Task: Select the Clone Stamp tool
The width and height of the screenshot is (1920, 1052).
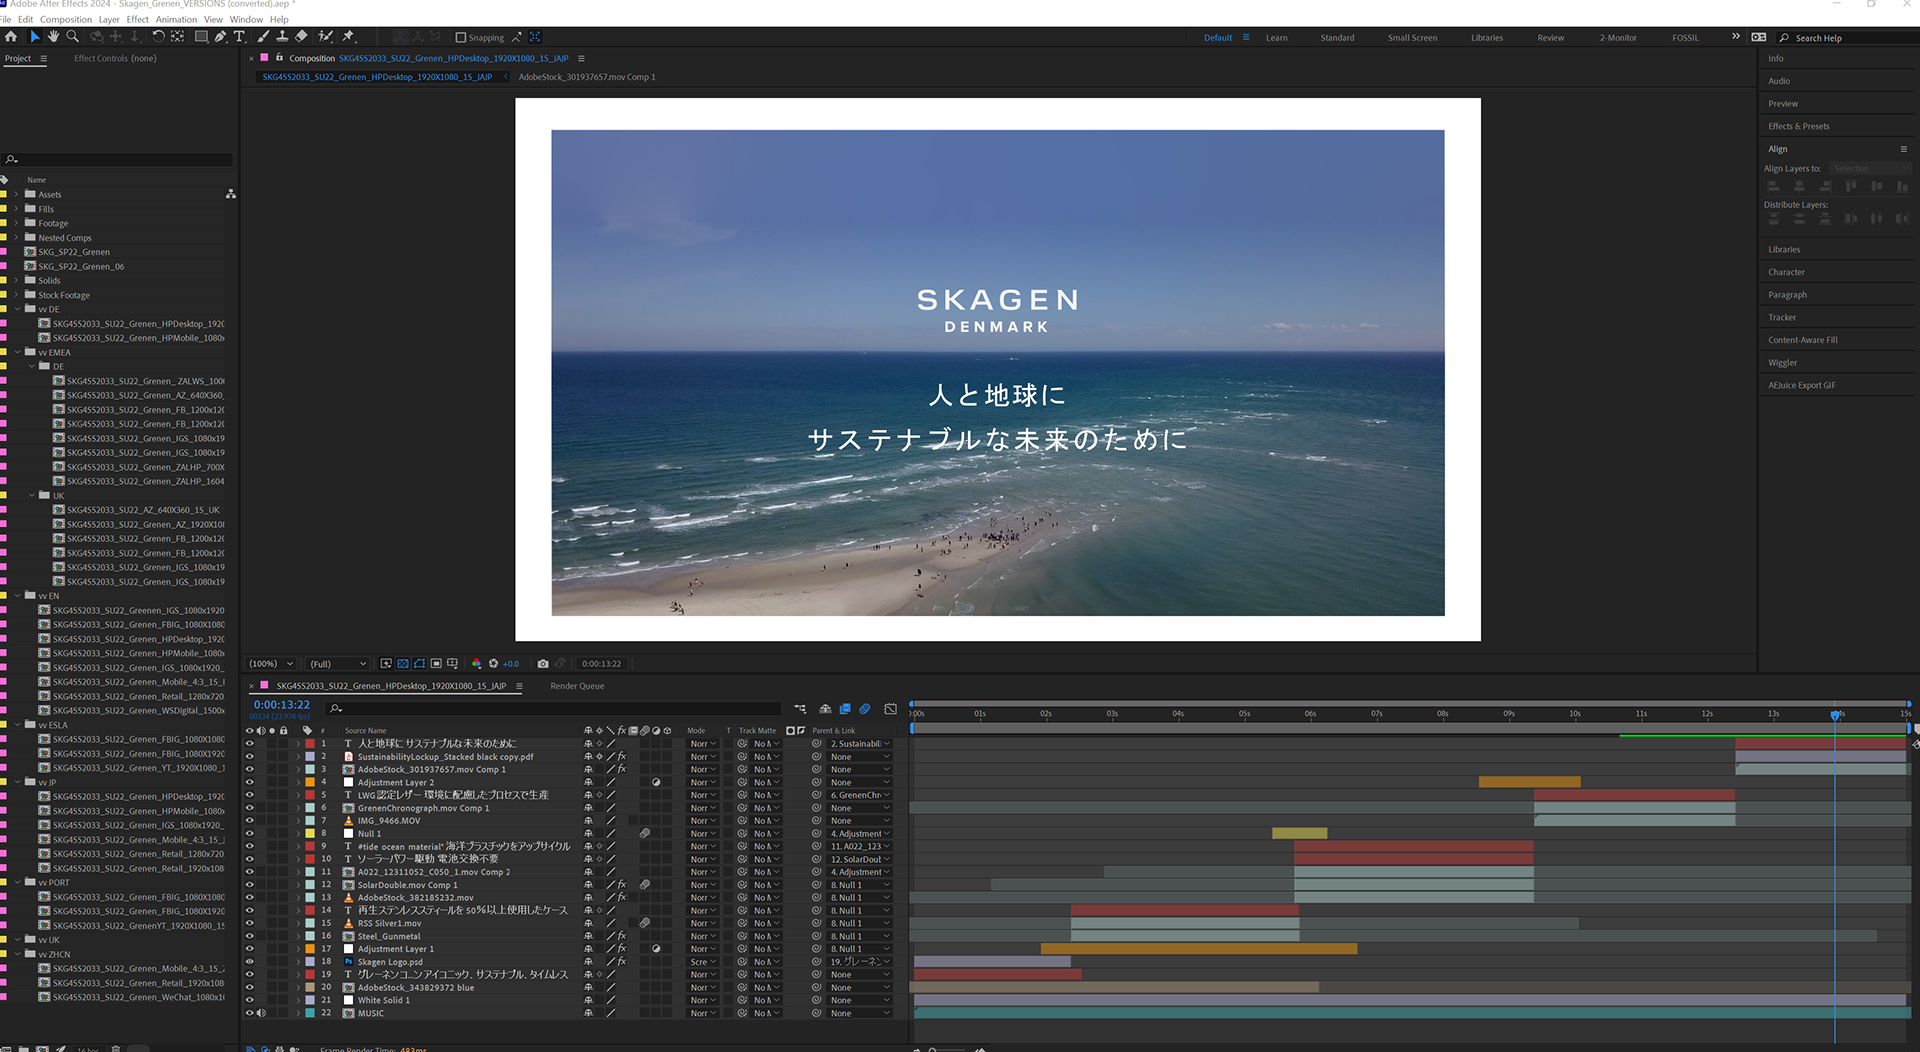Action: tap(282, 37)
